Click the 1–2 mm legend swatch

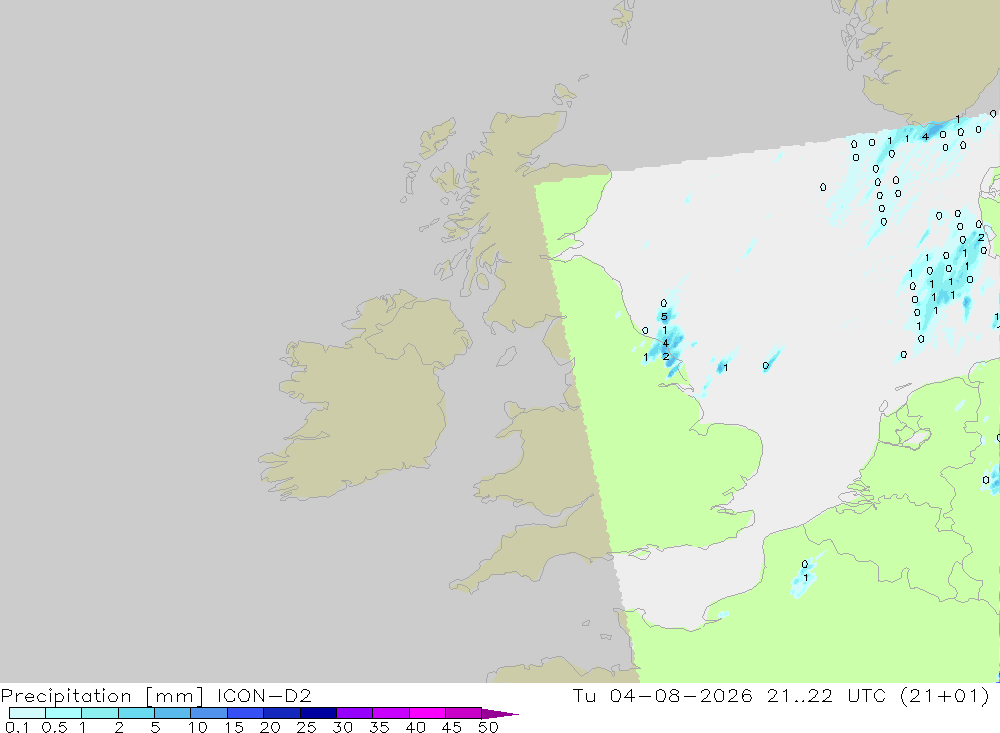tap(100, 713)
